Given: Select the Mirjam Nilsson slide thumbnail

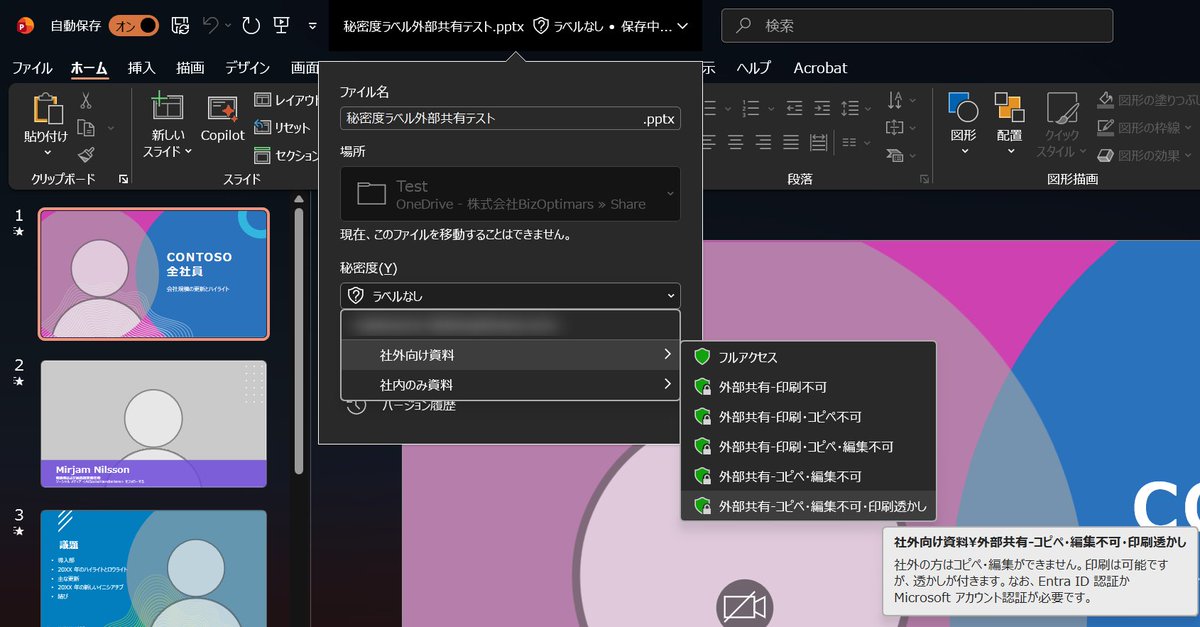Looking at the screenshot, I should click(153, 420).
